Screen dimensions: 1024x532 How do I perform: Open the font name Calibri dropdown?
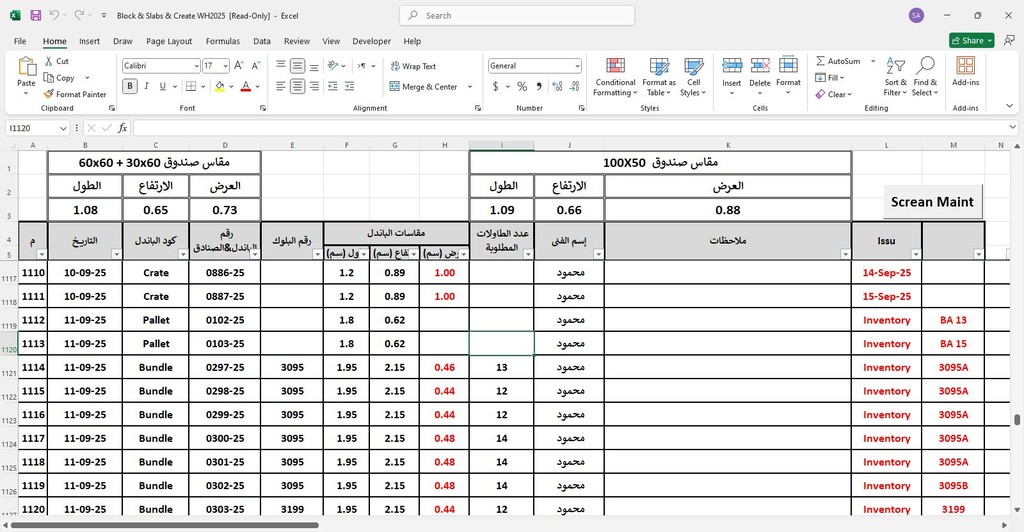(x=196, y=66)
